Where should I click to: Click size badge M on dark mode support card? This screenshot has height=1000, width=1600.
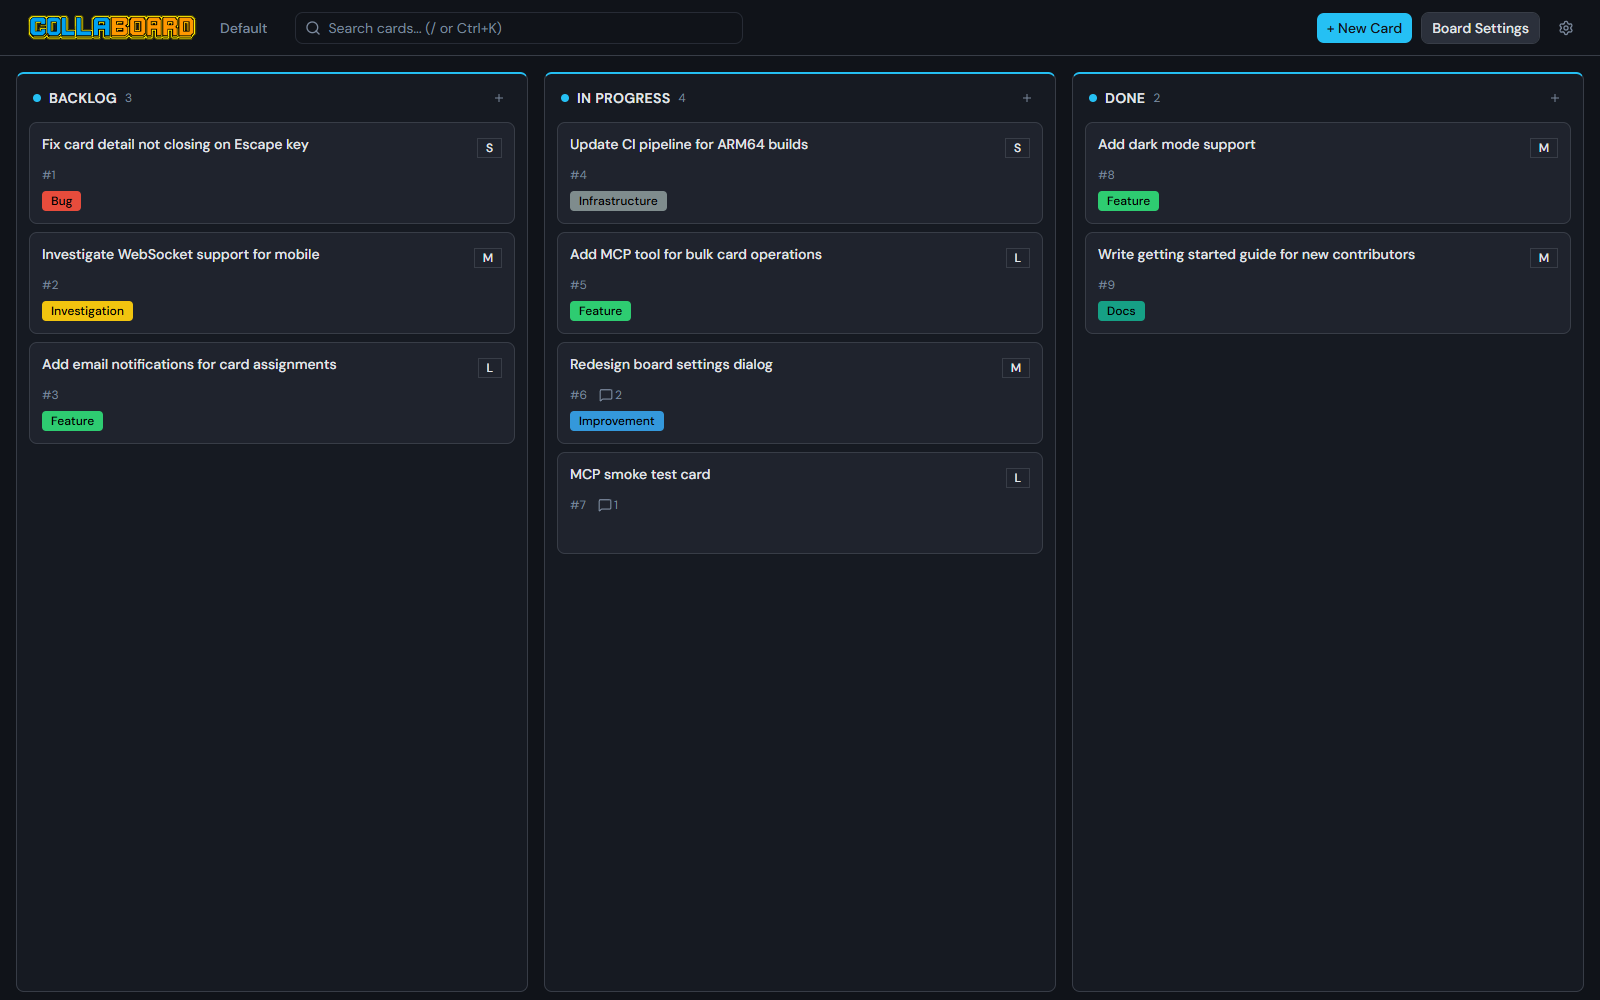pos(1544,148)
